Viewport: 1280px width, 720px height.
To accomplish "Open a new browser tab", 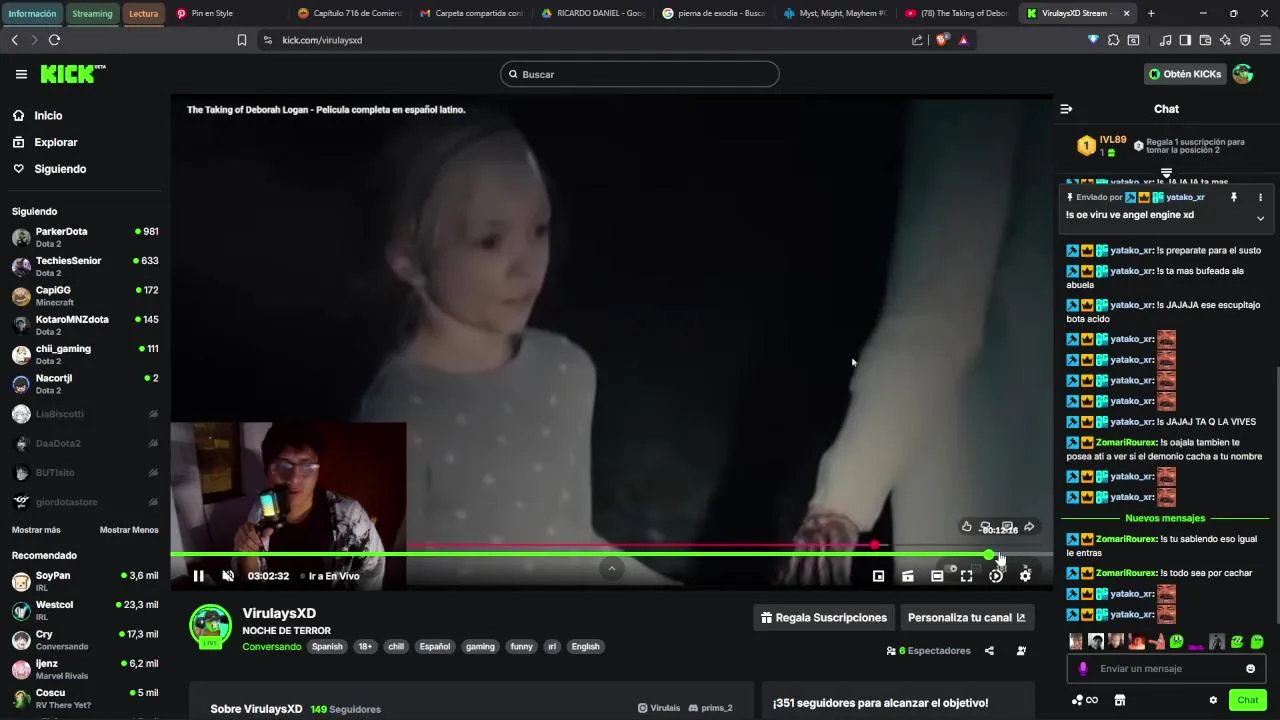I will click(1151, 13).
